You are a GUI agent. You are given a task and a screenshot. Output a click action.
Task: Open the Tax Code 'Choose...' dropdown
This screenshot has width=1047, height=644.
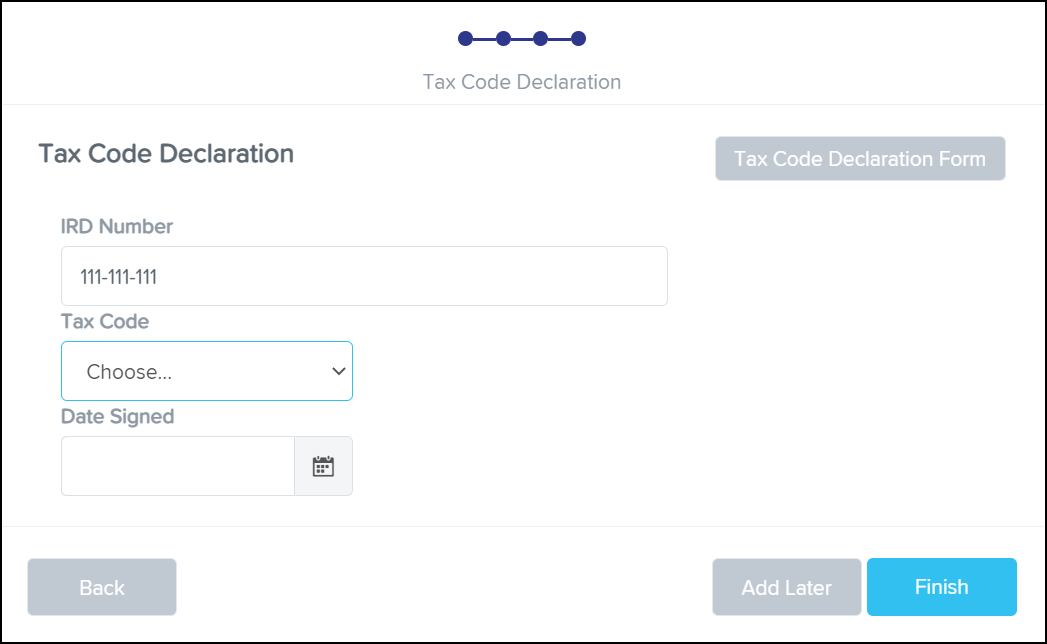click(207, 371)
